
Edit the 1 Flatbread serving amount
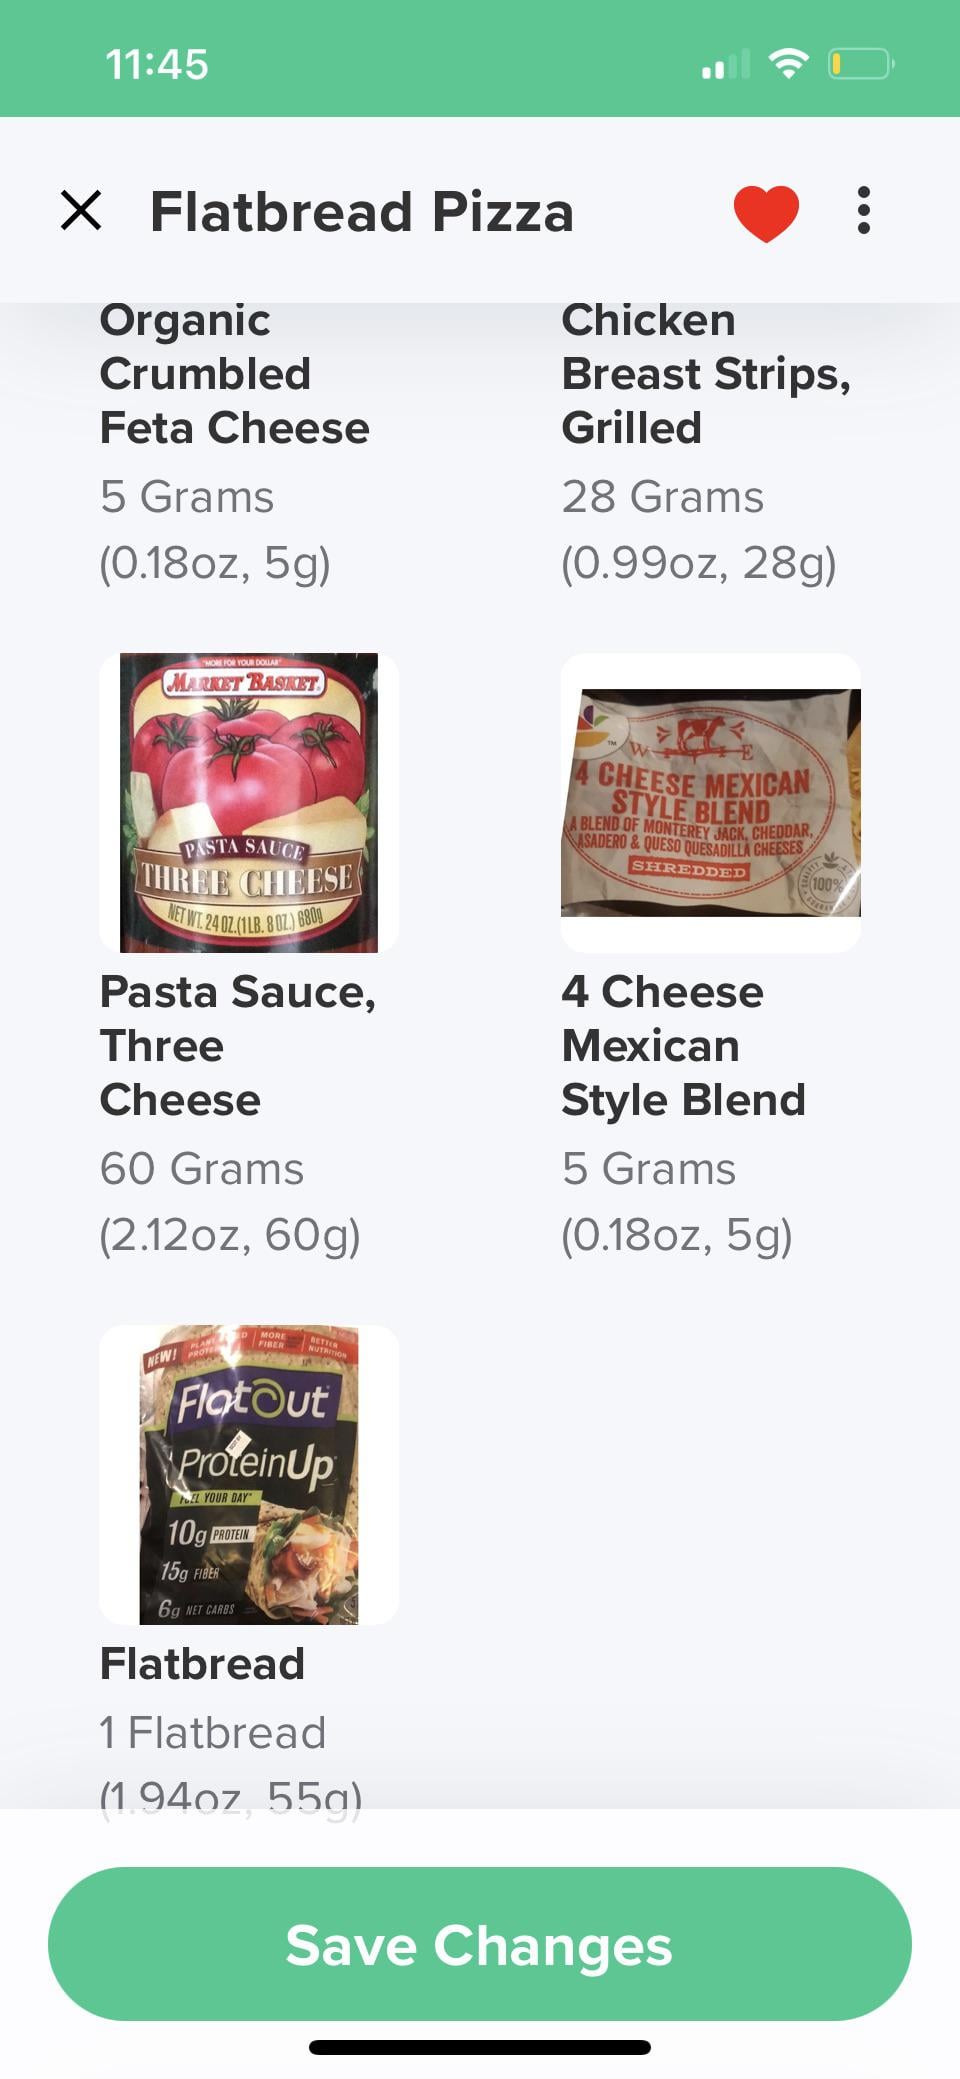[x=213, y=1733]
